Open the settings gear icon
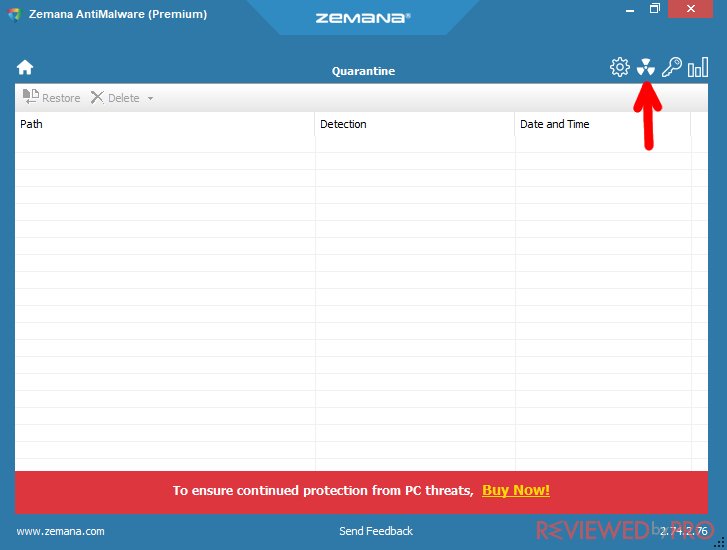The height and width of the screenshot is (550, 727). (x=619, y=67)
